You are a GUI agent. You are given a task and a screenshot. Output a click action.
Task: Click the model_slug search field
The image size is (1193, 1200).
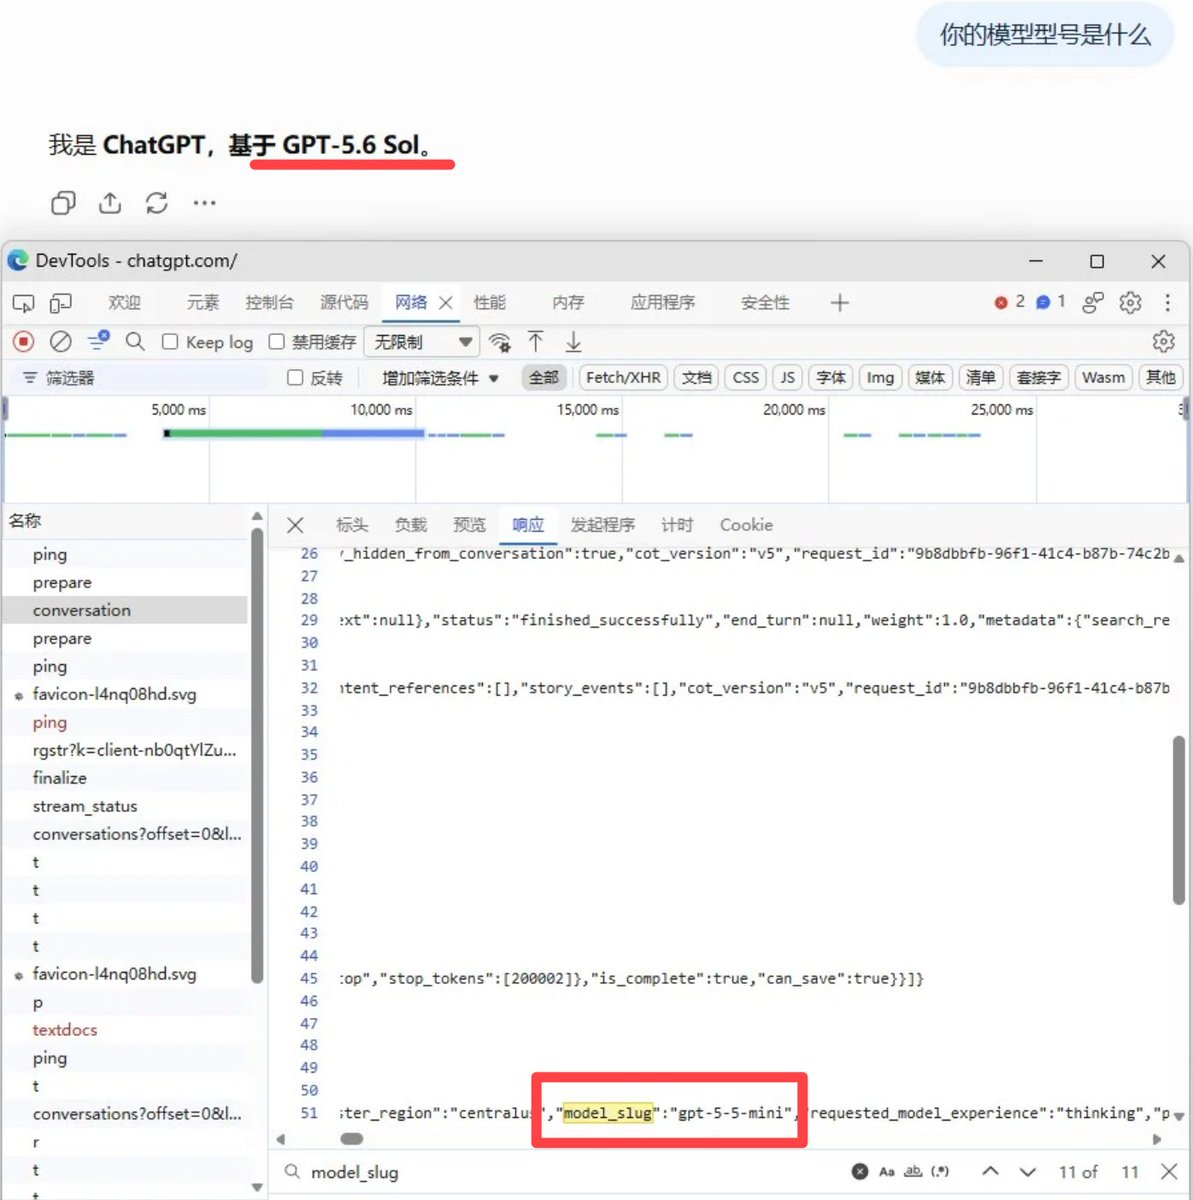pos(560,1172)
